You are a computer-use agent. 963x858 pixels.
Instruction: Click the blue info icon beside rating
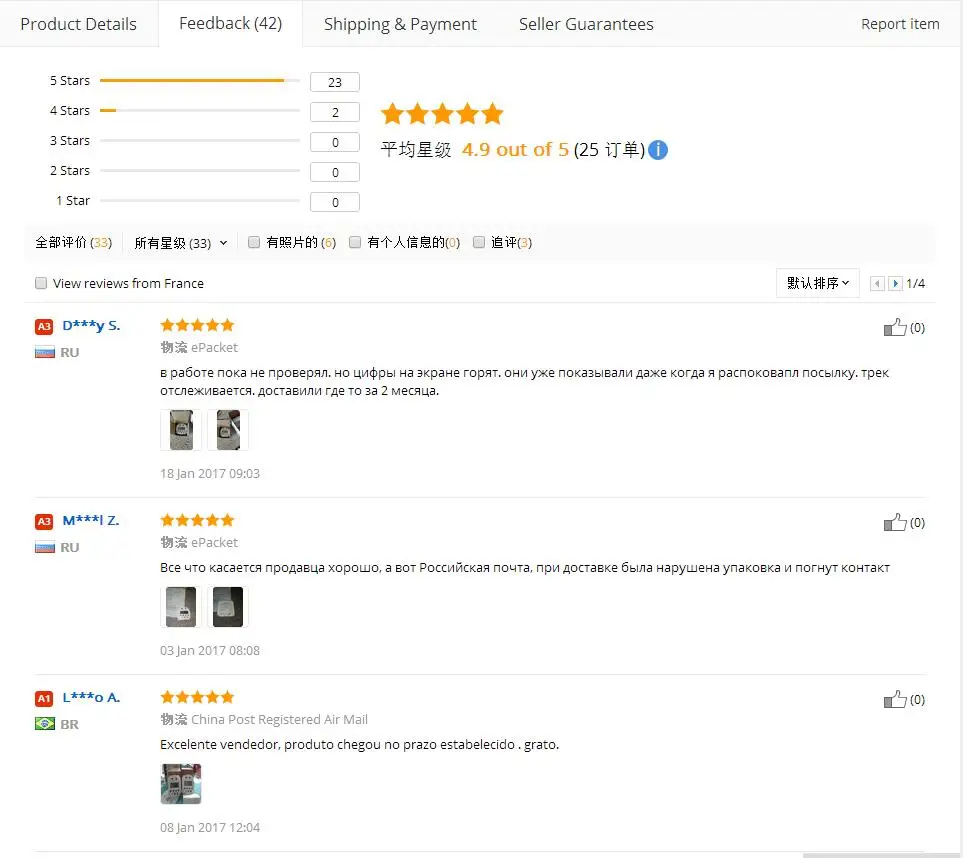658,150
